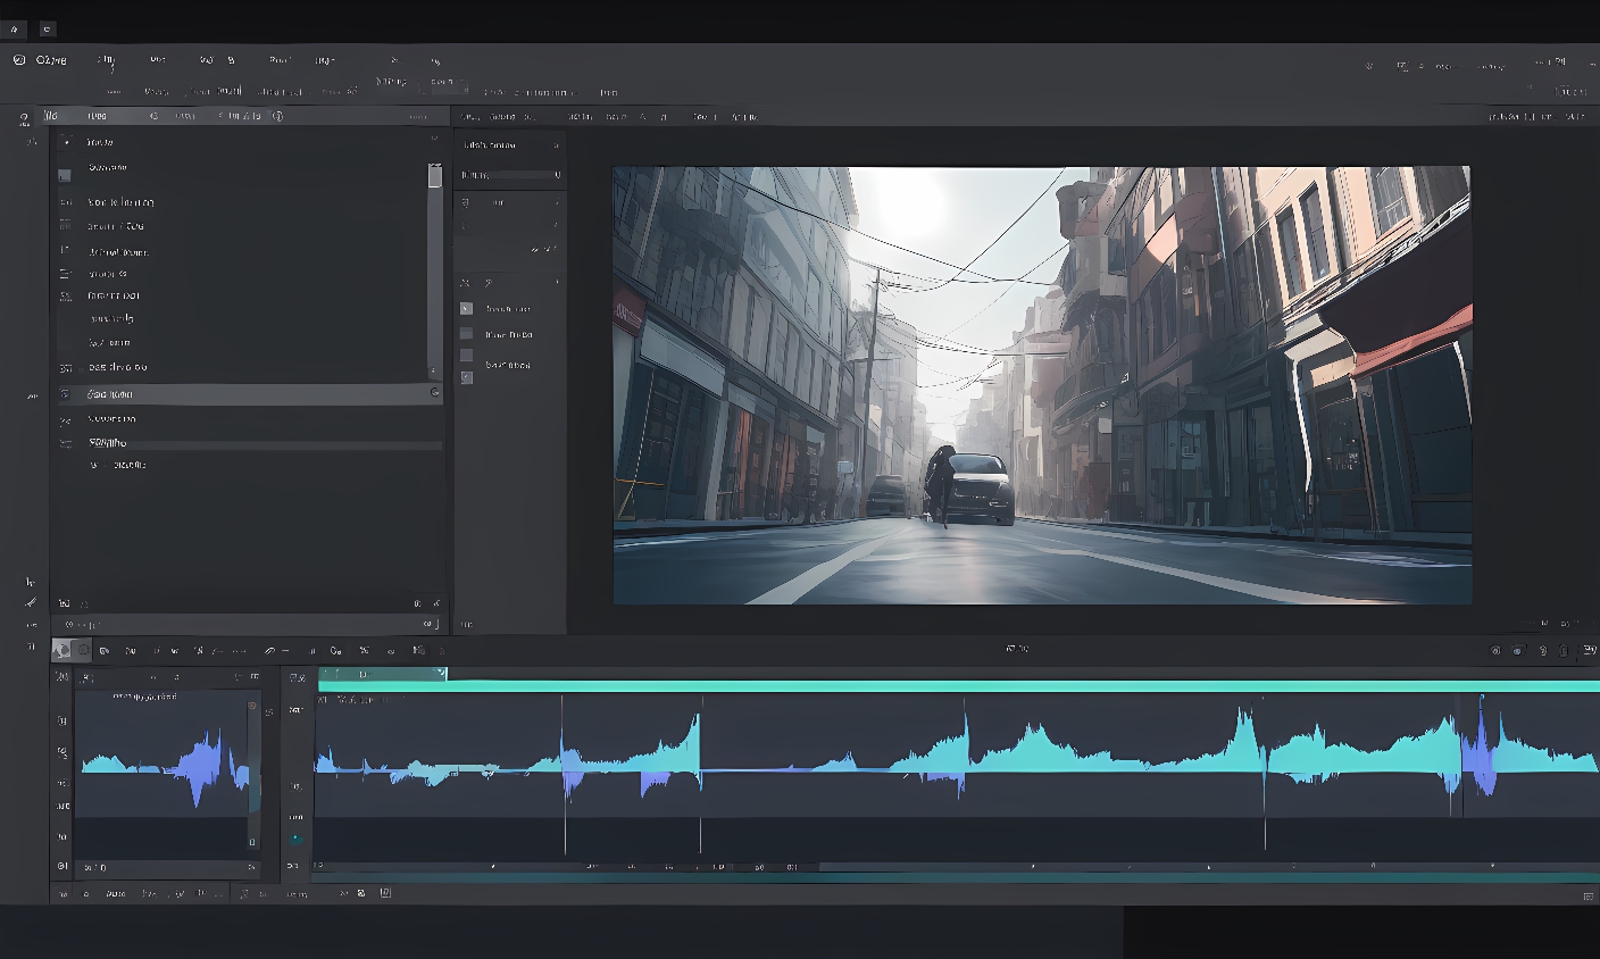Viewport: 1600px width, 959px height.
Task: Adjust the vertical level slider beside the small waveform
Action: (253, 774)
